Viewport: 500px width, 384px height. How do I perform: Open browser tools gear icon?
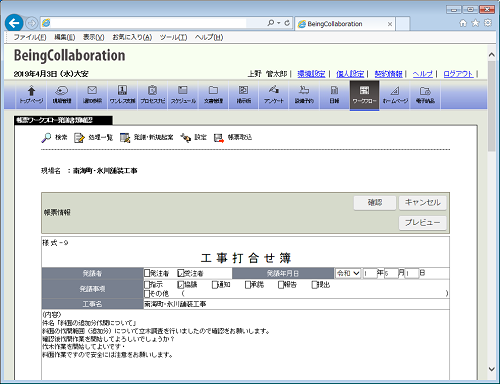[488, 23]
